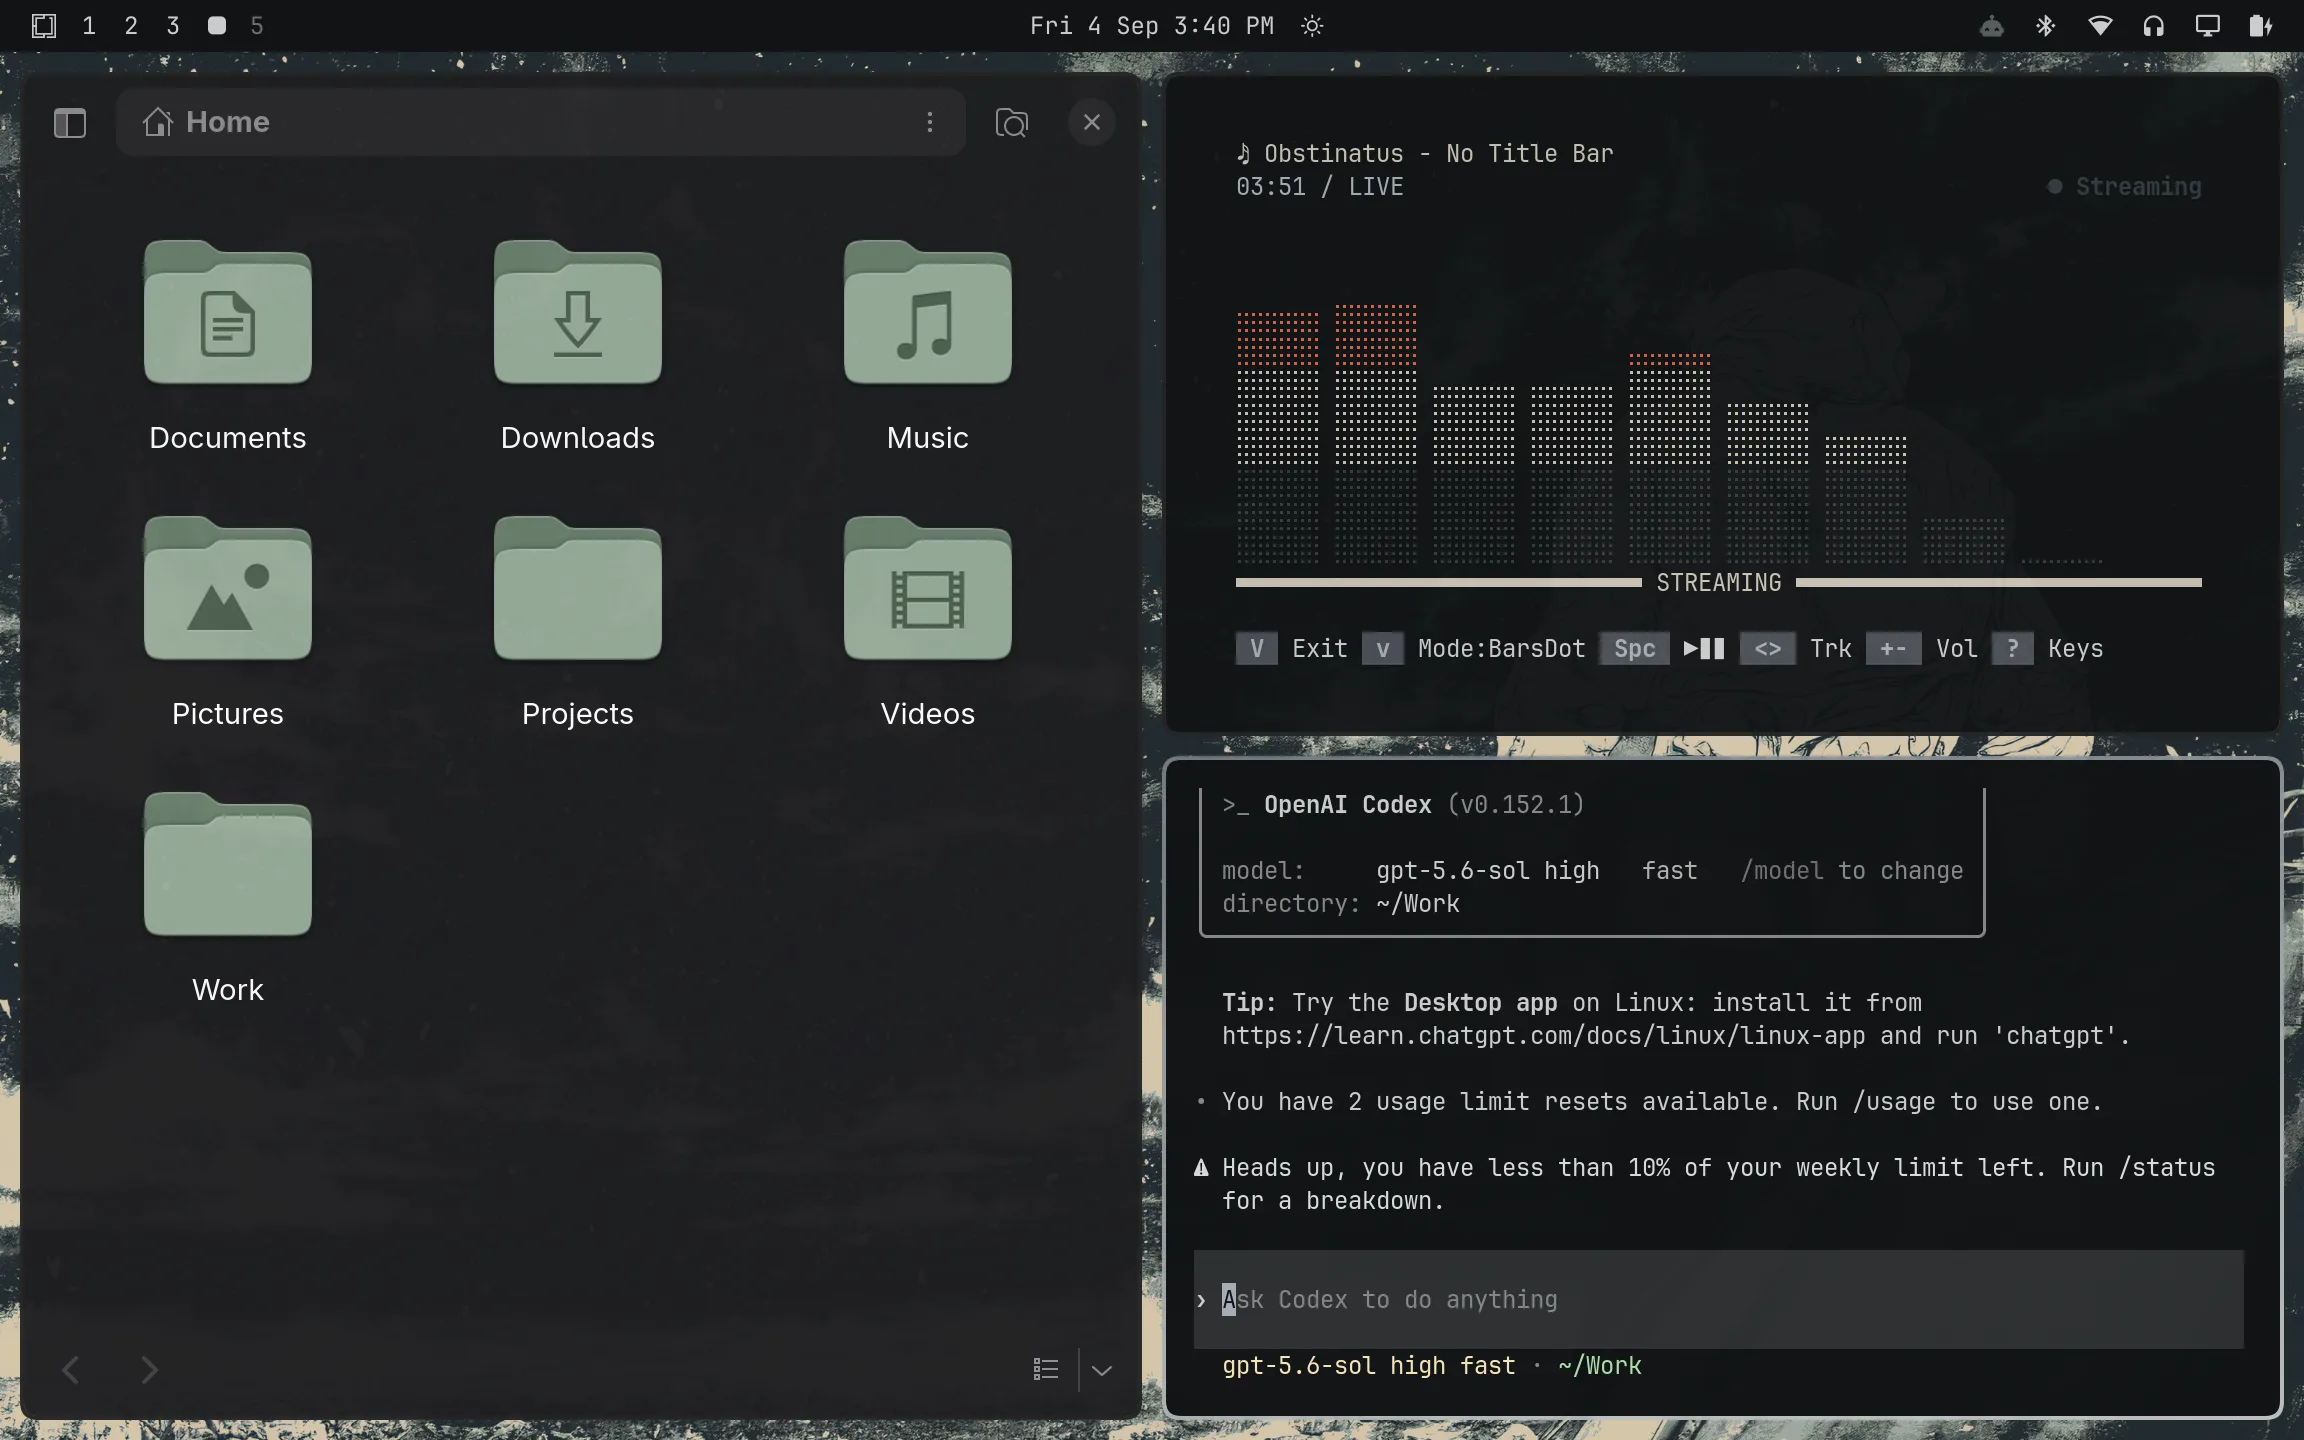
Task: Click the battery status icon
Action: tap(2261, 26)
